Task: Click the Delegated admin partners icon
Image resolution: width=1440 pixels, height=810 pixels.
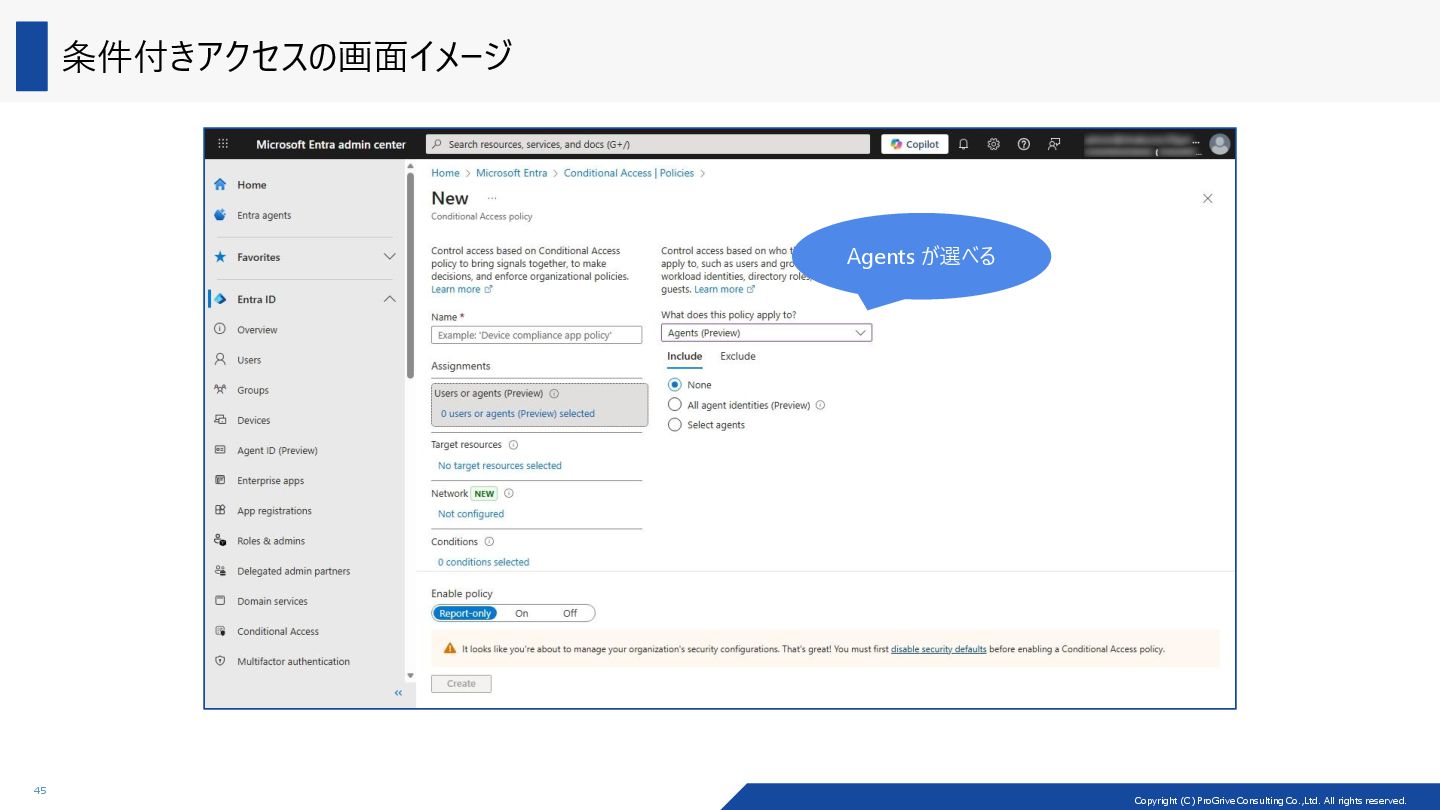Action: coord(220,571)
